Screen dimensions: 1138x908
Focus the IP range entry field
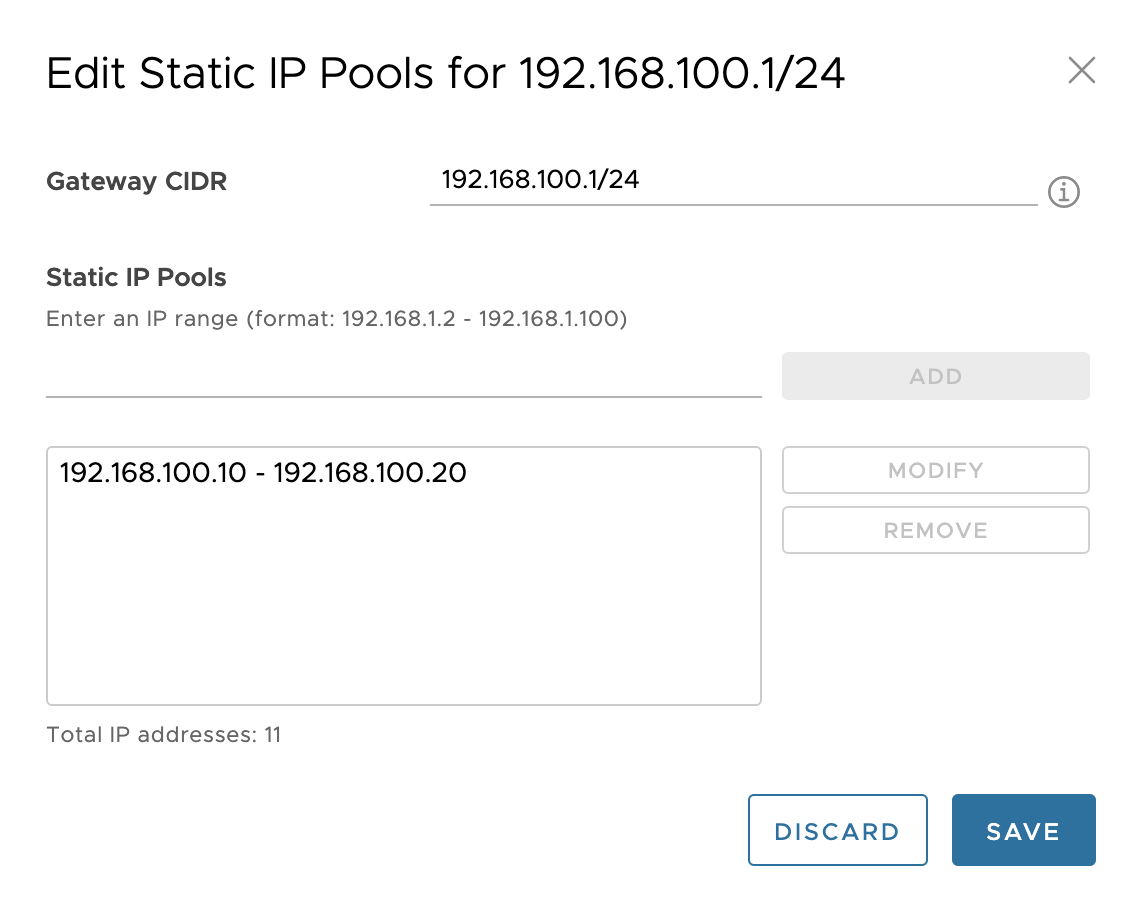[x=403, y=377]
